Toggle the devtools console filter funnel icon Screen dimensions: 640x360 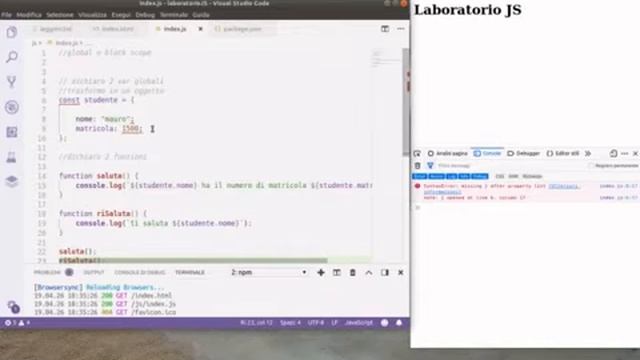pyautogui.click(x=430, y=165)
